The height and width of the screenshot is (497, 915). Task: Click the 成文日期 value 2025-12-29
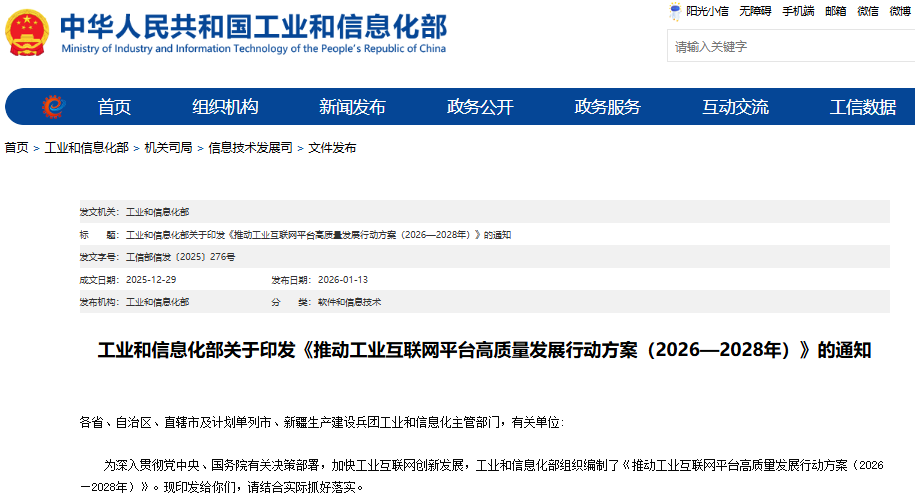(x=151, y=279)
